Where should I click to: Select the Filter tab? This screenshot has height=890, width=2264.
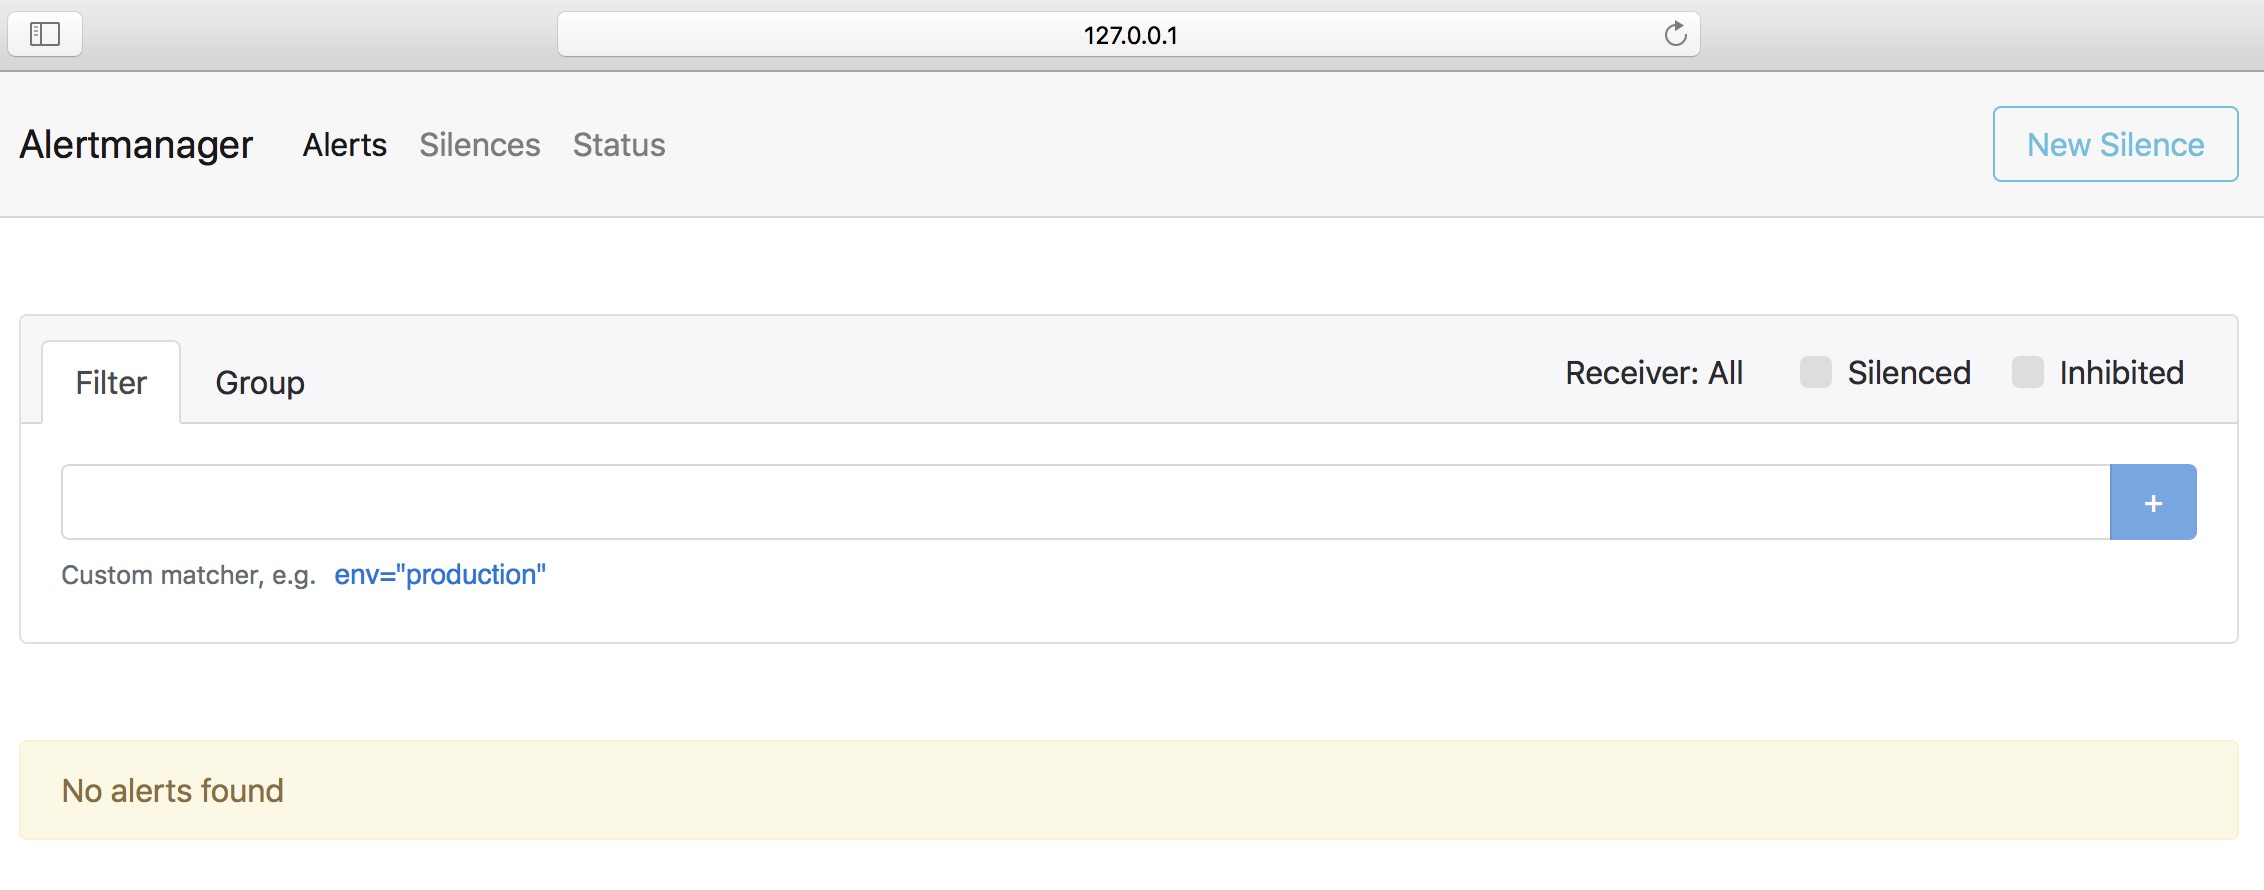pos(111,382)
